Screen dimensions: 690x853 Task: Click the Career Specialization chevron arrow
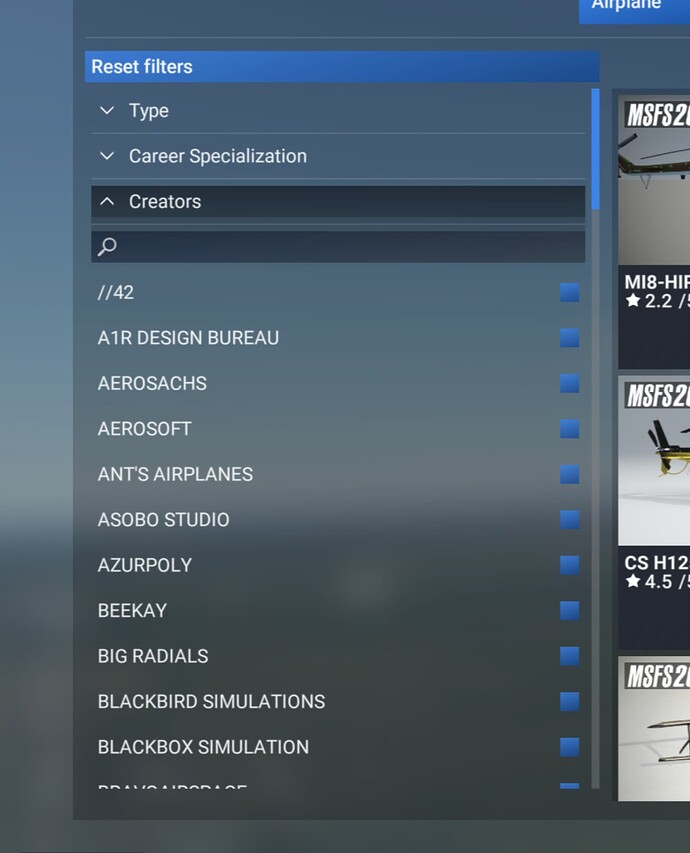click(x=107, y=156)
